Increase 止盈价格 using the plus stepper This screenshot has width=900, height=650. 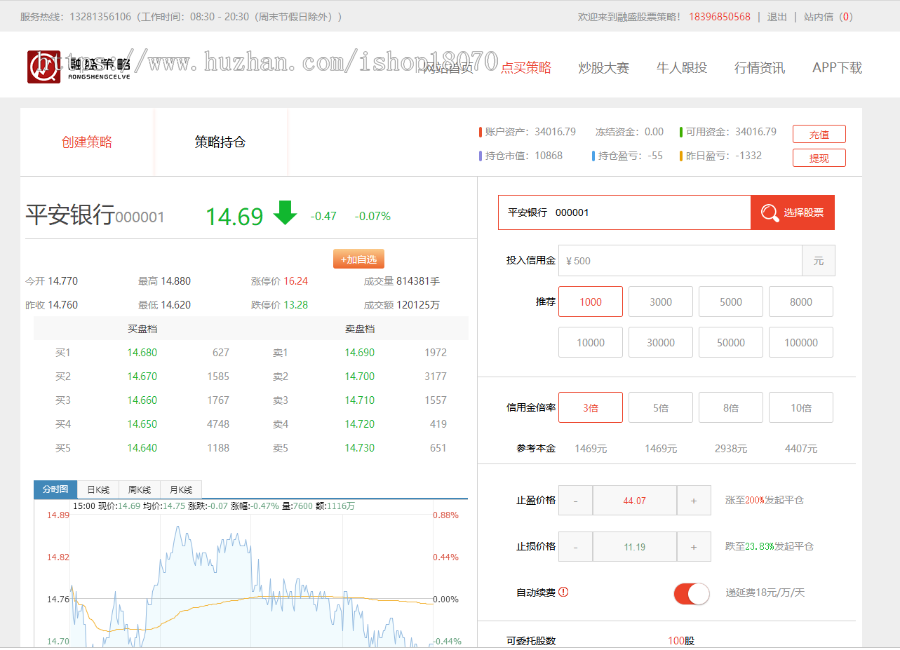[x=694, y=500]
